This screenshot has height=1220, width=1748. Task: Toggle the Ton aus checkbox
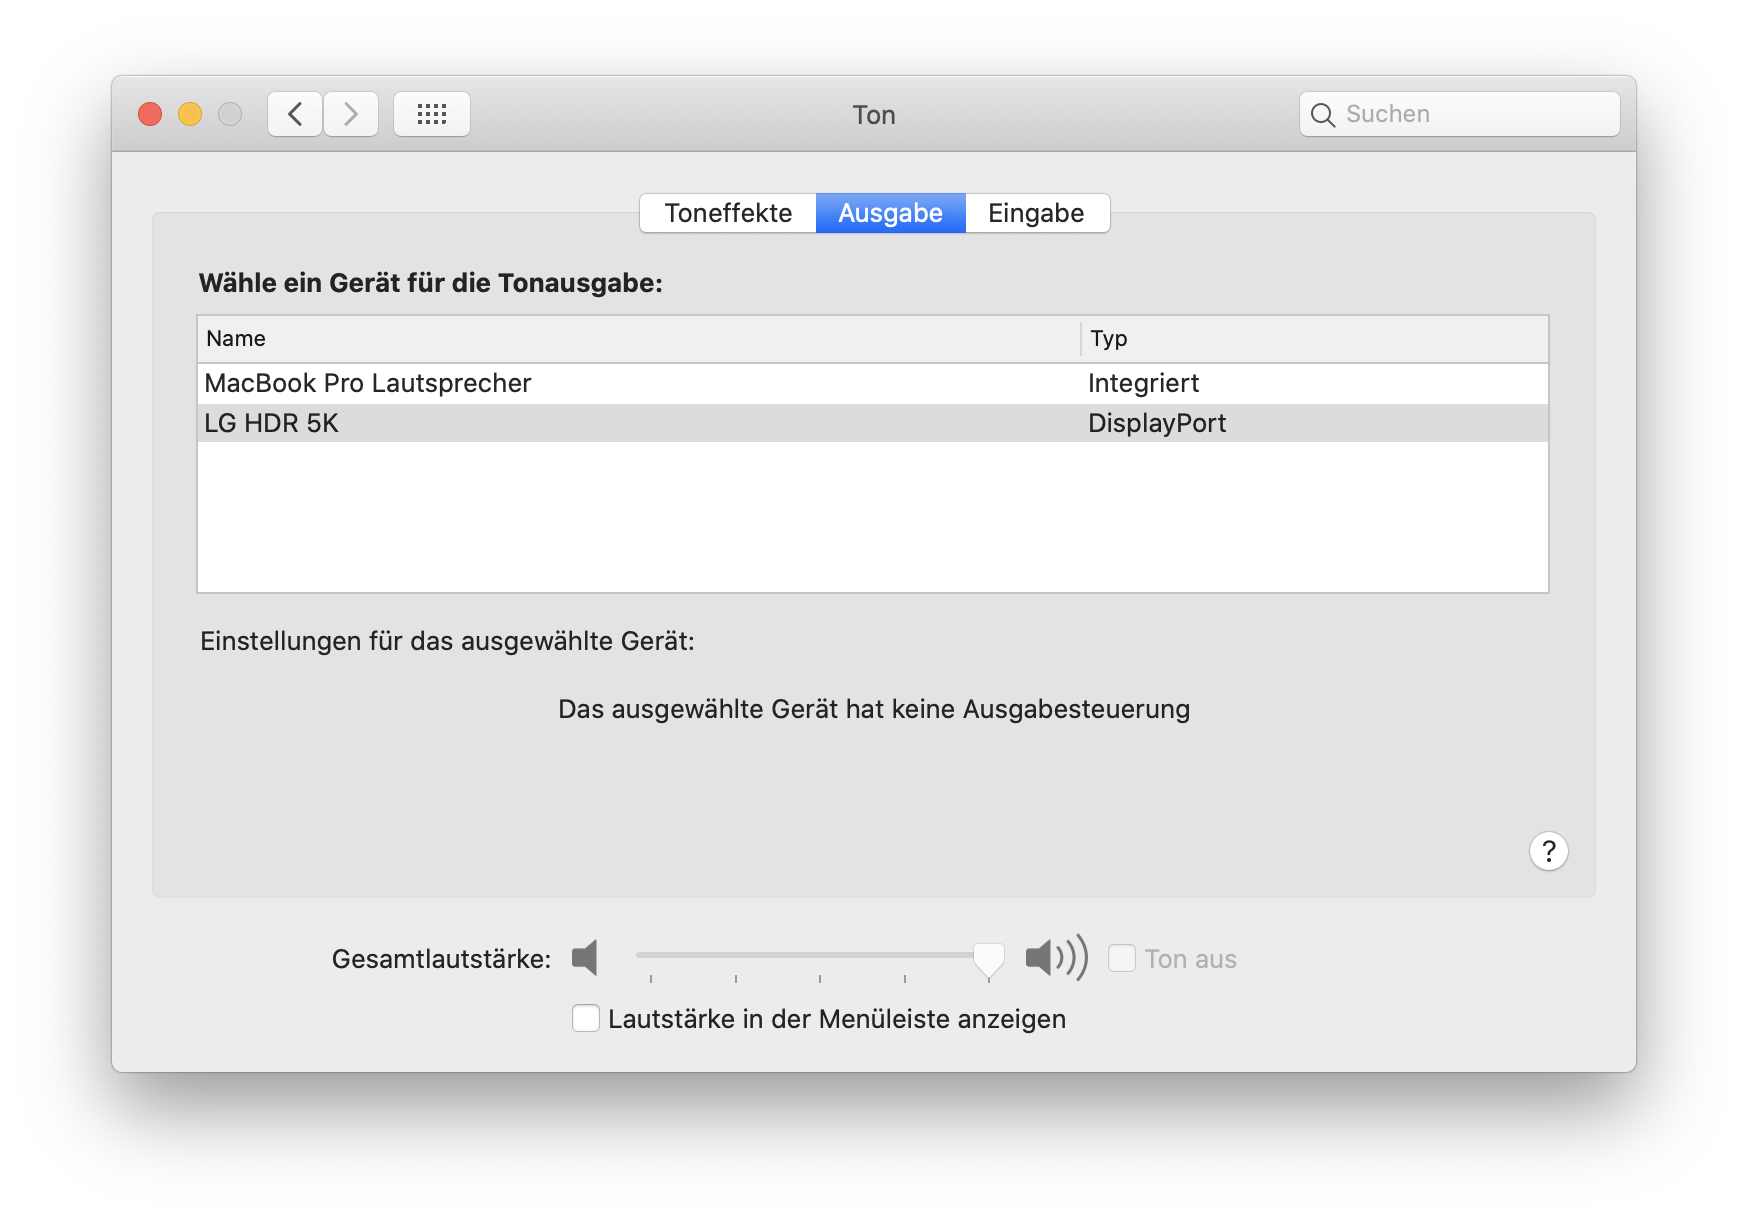(x=1122, y=958)
